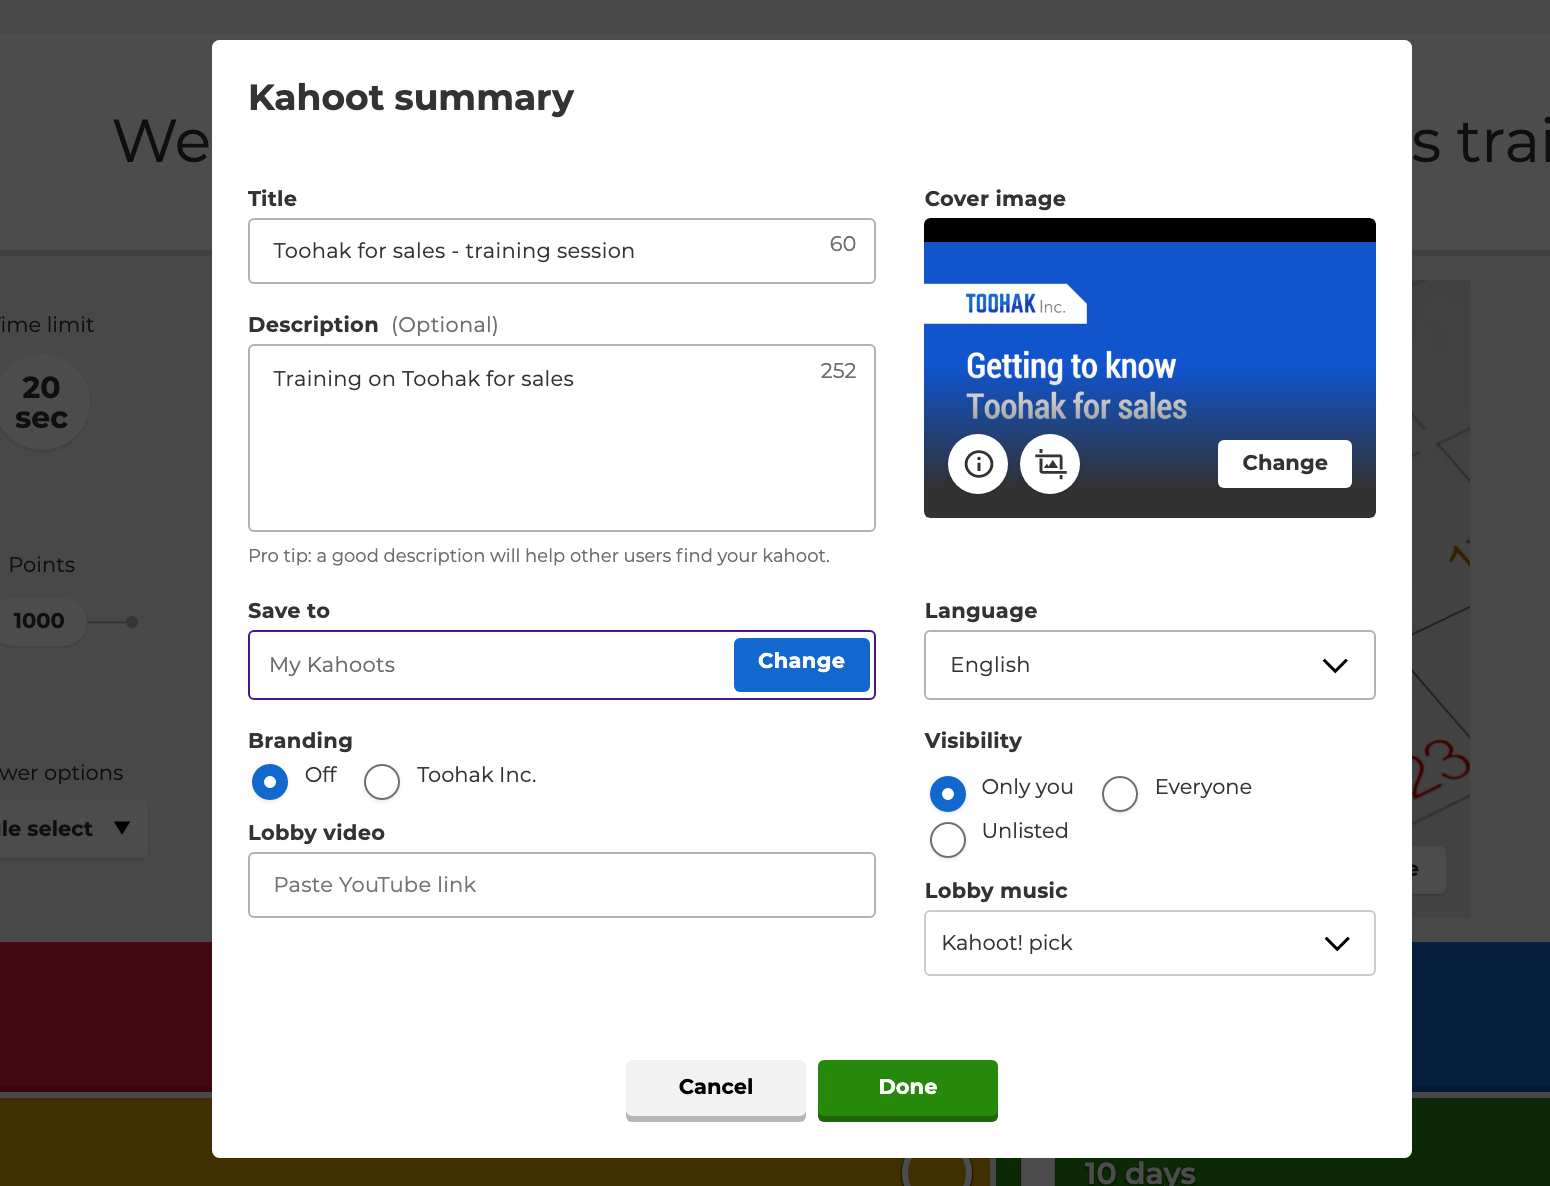Click the Description text area
1550x1186 pixels.
pyautogui.click(x=562, y=438)
